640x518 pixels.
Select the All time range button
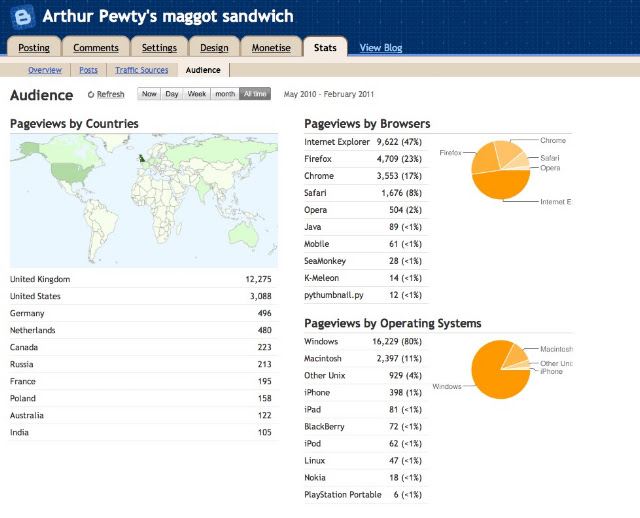(x=255, y=94)
